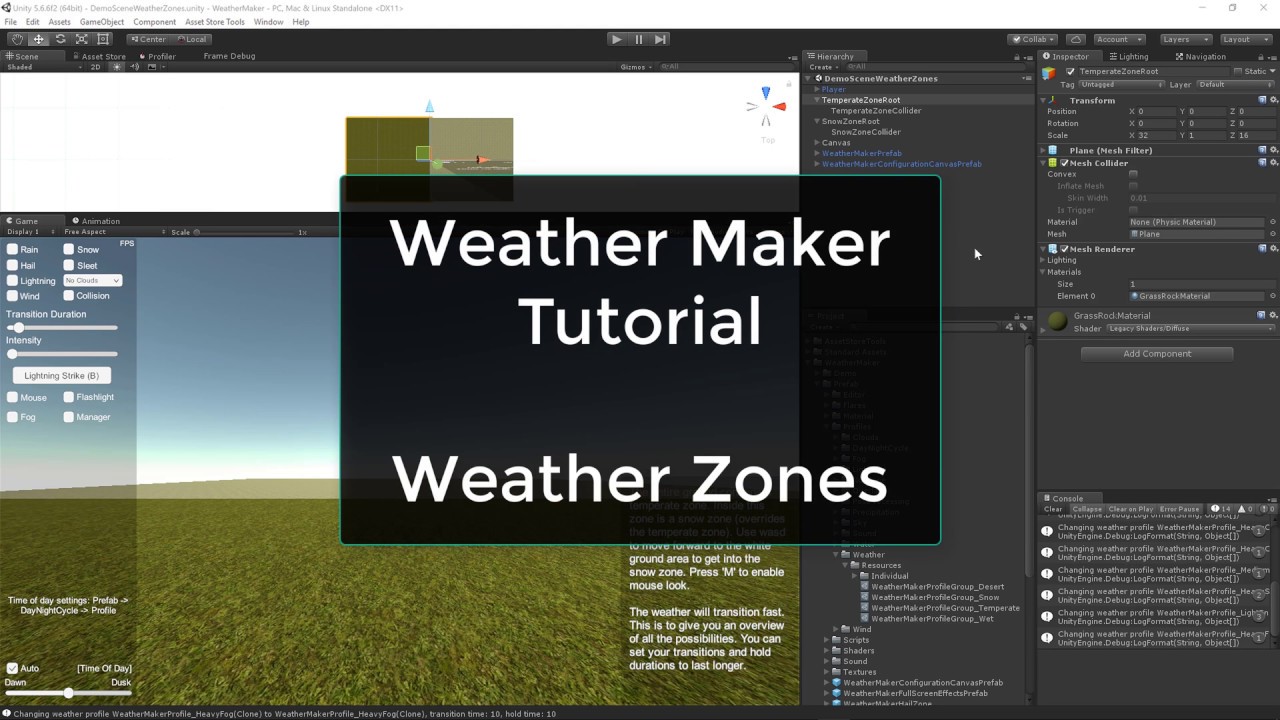Screen dimensions: 1280x720
Task: Click the GameObject cube icon in Inspector
Action: coord(1049,72)
